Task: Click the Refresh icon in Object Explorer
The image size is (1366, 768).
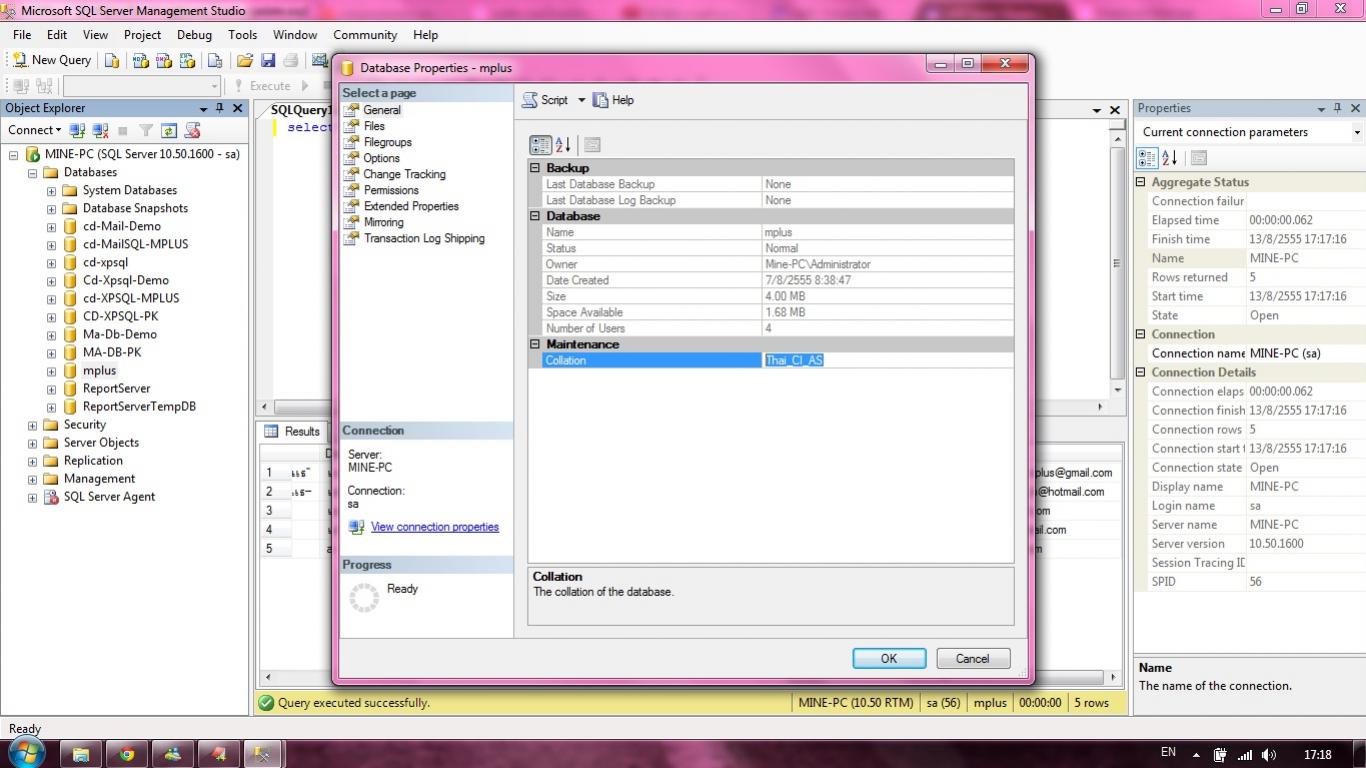Action: click(x=169, y=130)
